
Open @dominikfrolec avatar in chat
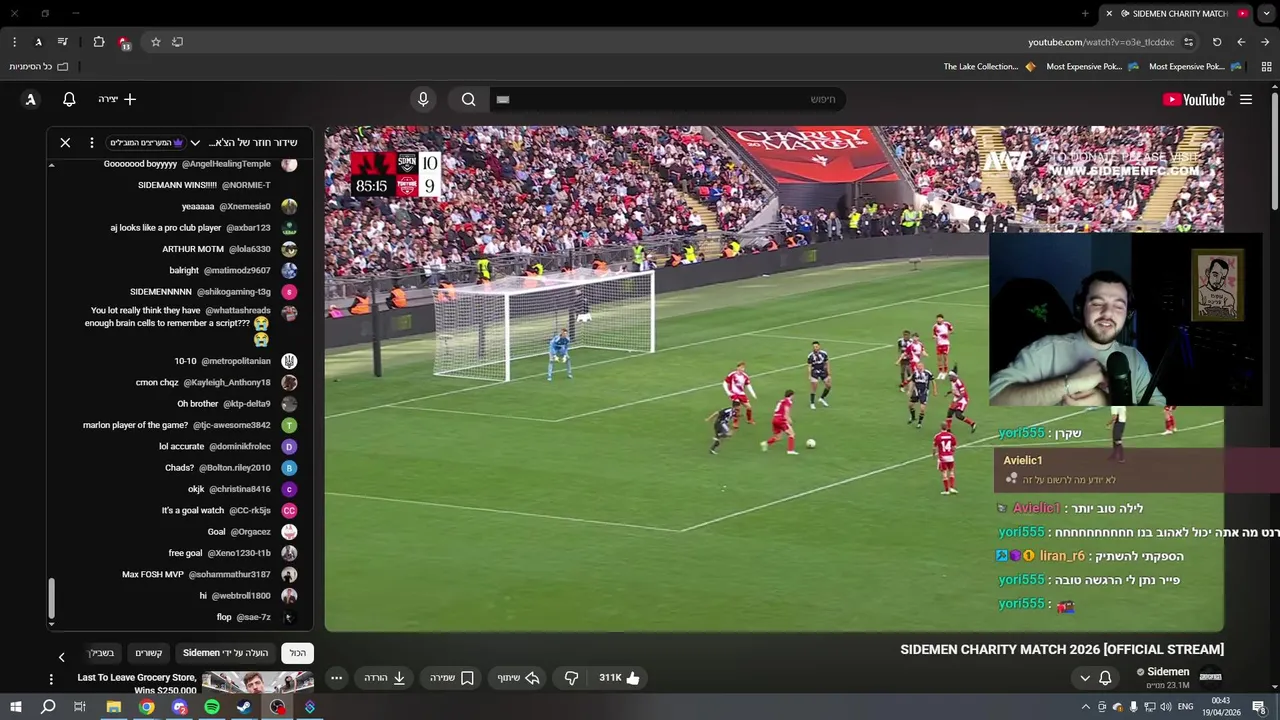[289, 447]
